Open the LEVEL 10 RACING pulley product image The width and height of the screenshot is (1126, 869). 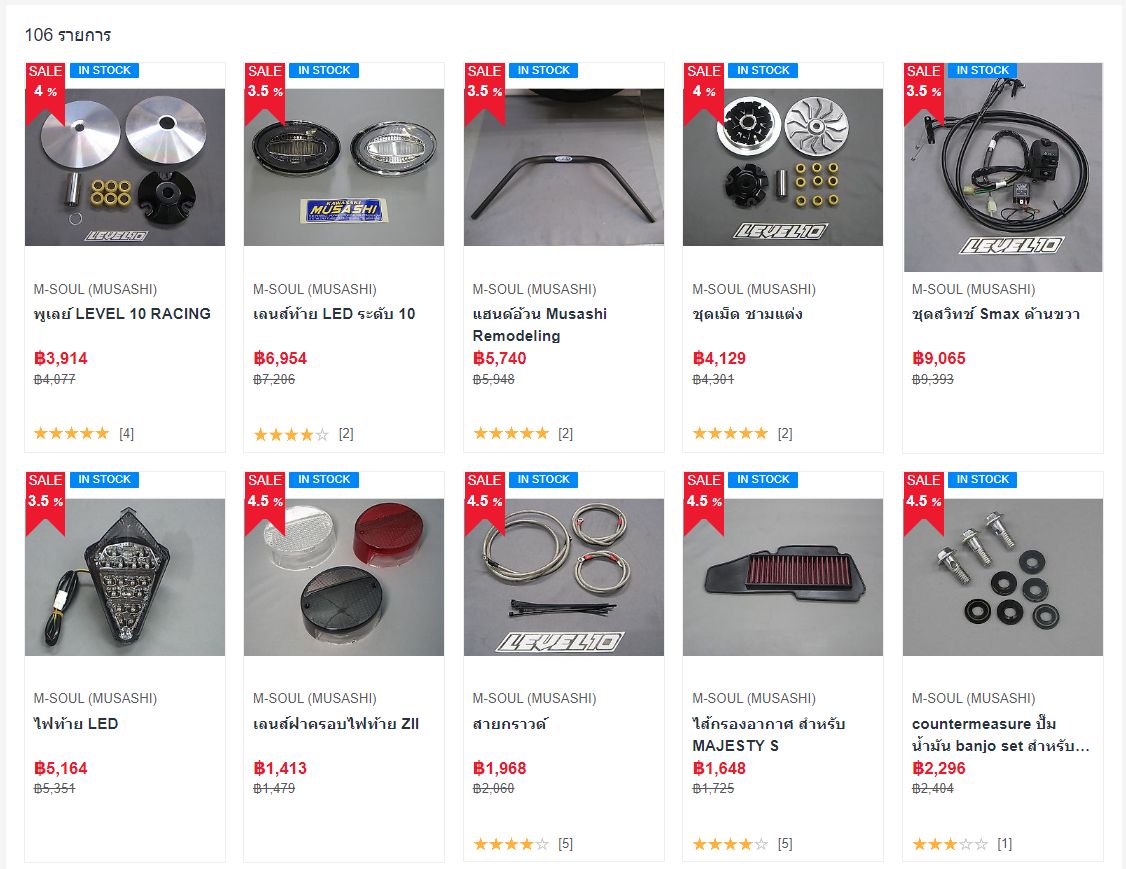(125, 167)
